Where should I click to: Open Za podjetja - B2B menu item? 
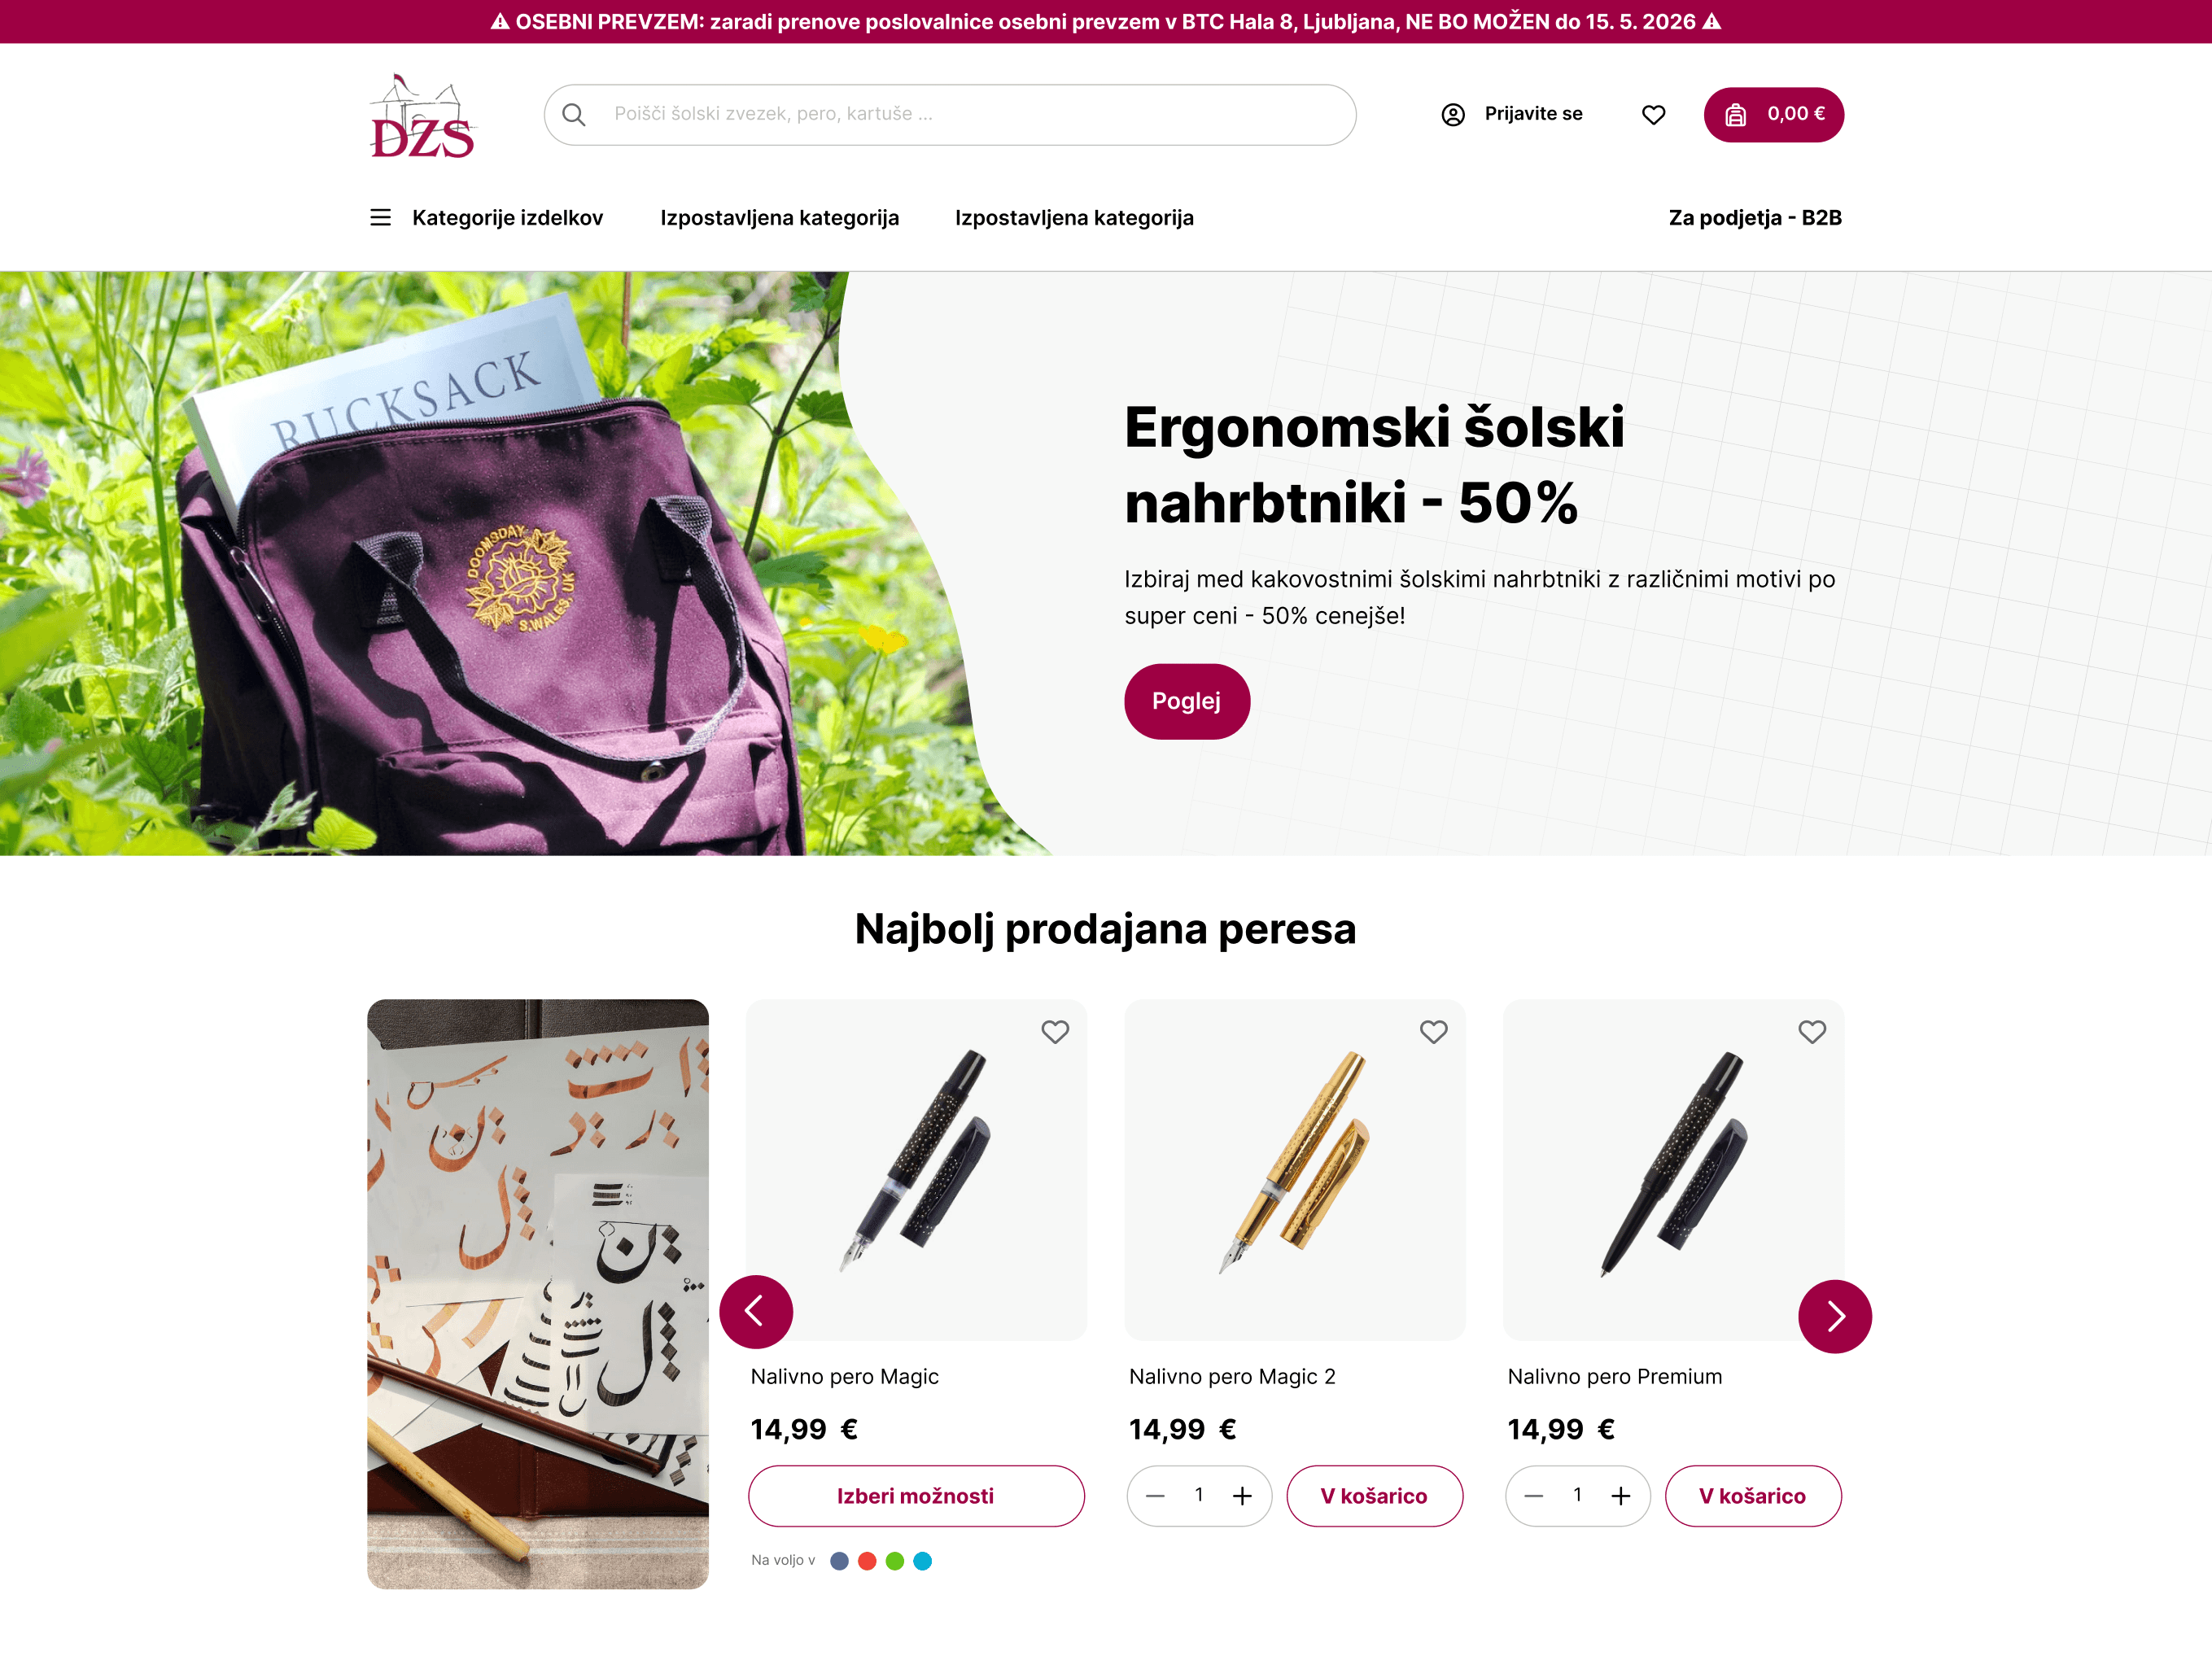point(1755,218)
